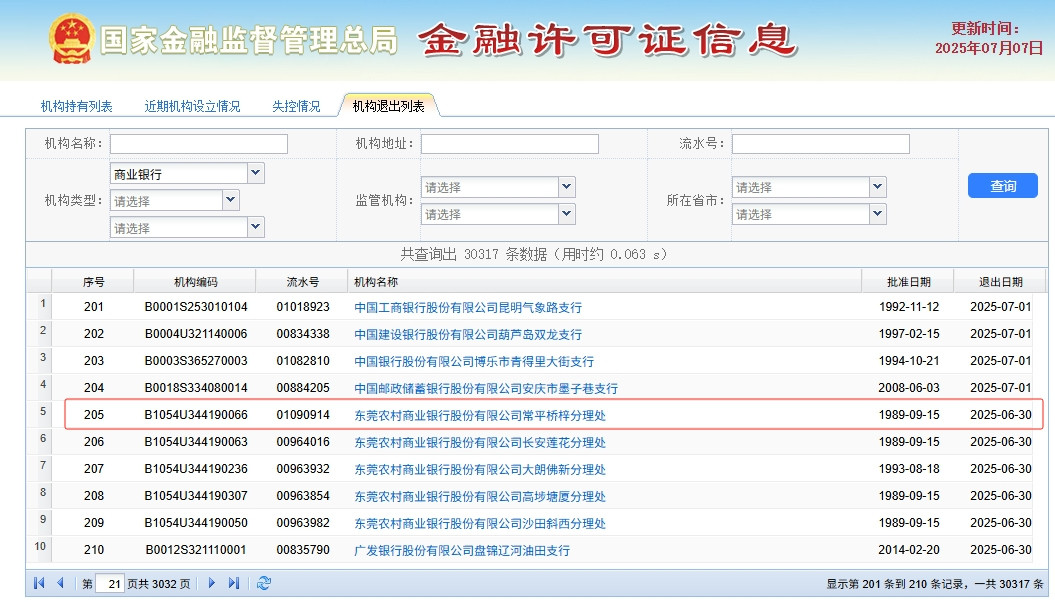The height and width of the screenshot is (602, 1055).
Task: Open 中国工商银行昆明气象路支行 link
Action: tap(468, 307)
